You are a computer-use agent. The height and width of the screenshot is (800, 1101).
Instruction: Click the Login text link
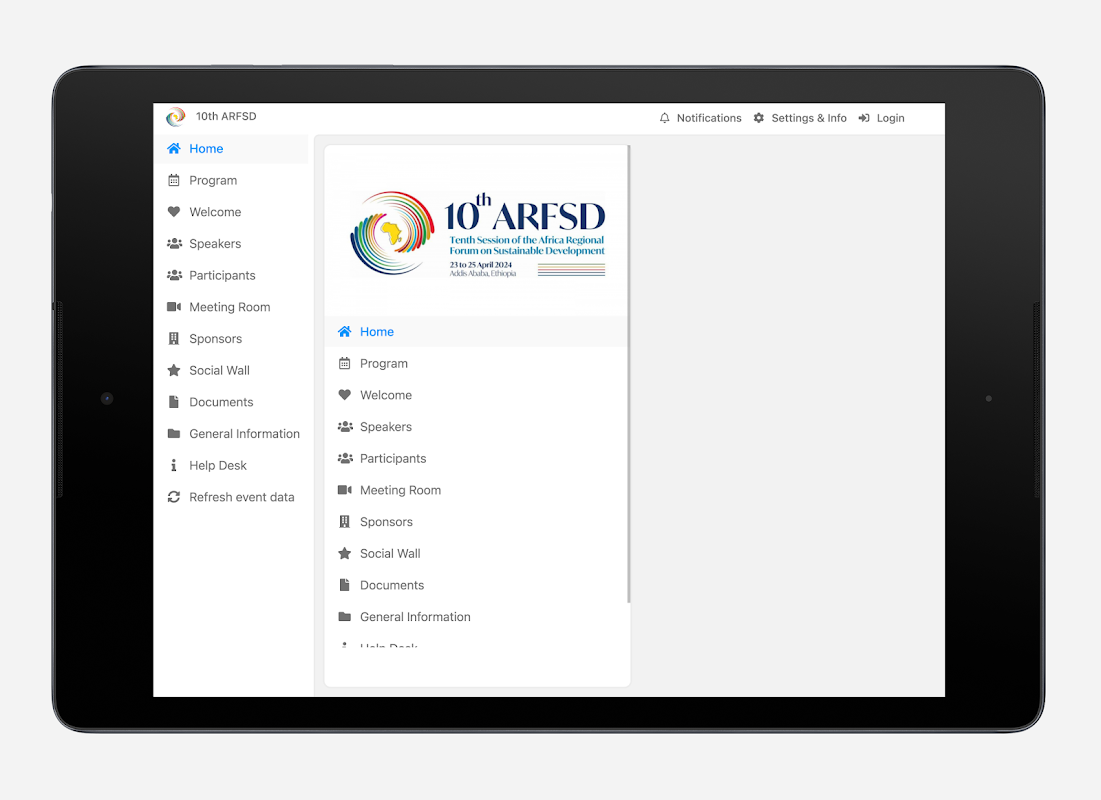click(x=890, y=118)
